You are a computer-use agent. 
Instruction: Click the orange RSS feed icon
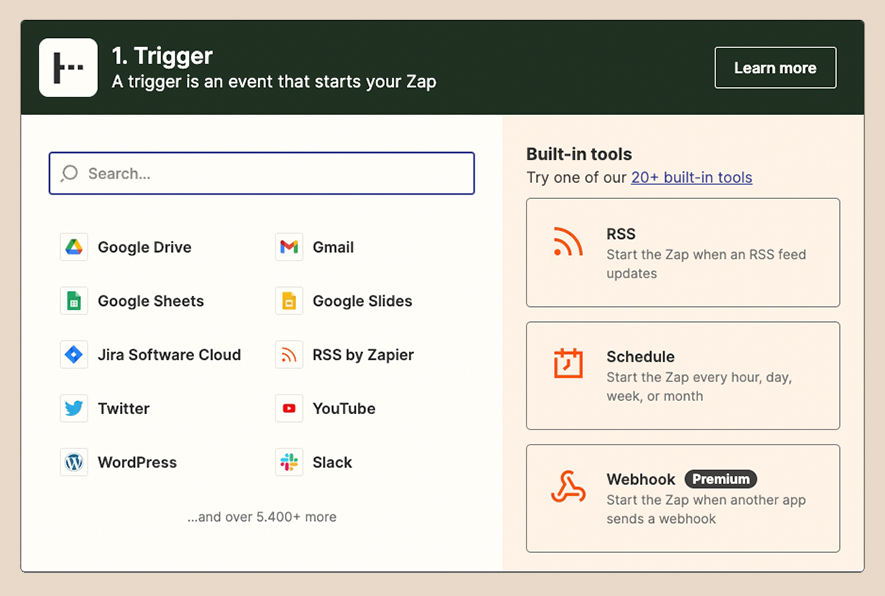[x=567, y=243]
